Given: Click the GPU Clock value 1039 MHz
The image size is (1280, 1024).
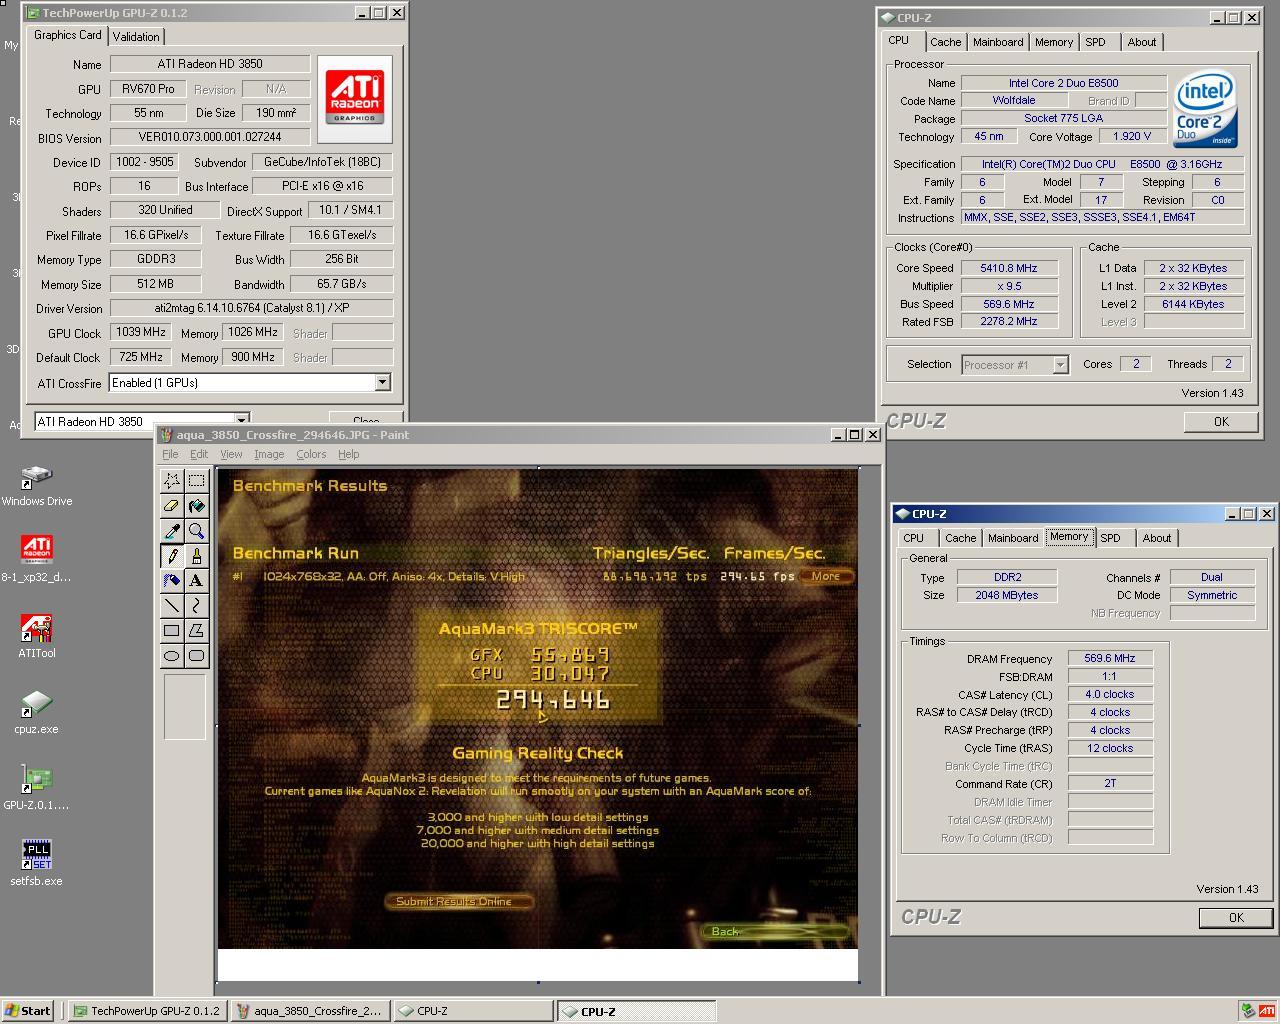Looking at the screenshot, I should [x=141, y=332].
